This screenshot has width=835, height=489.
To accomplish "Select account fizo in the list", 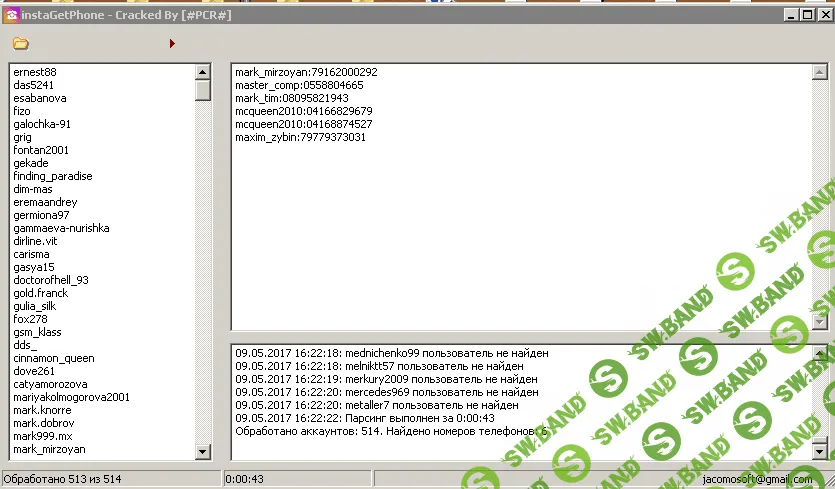I will [x=22, y=111].
